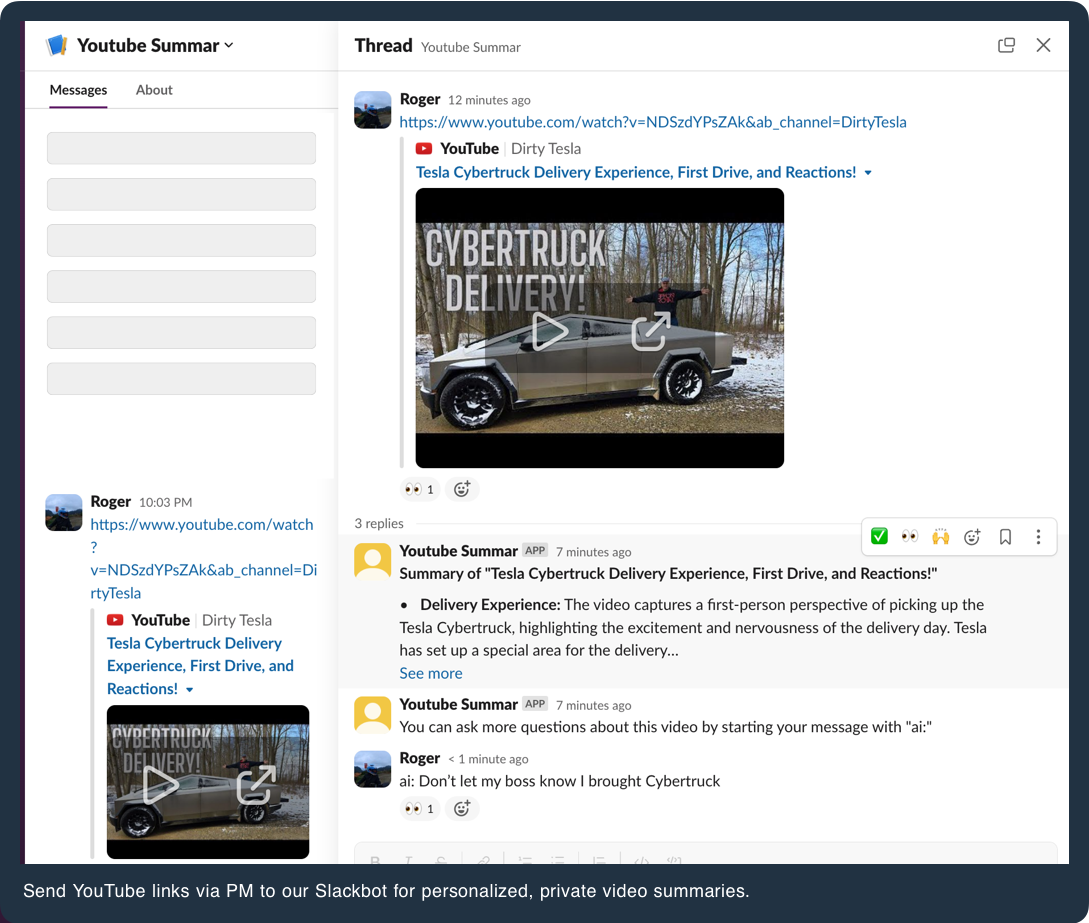The image size is (1089, 923).
Task: Play video thumbnail in Messages pane
Action: tap(160, 785)
